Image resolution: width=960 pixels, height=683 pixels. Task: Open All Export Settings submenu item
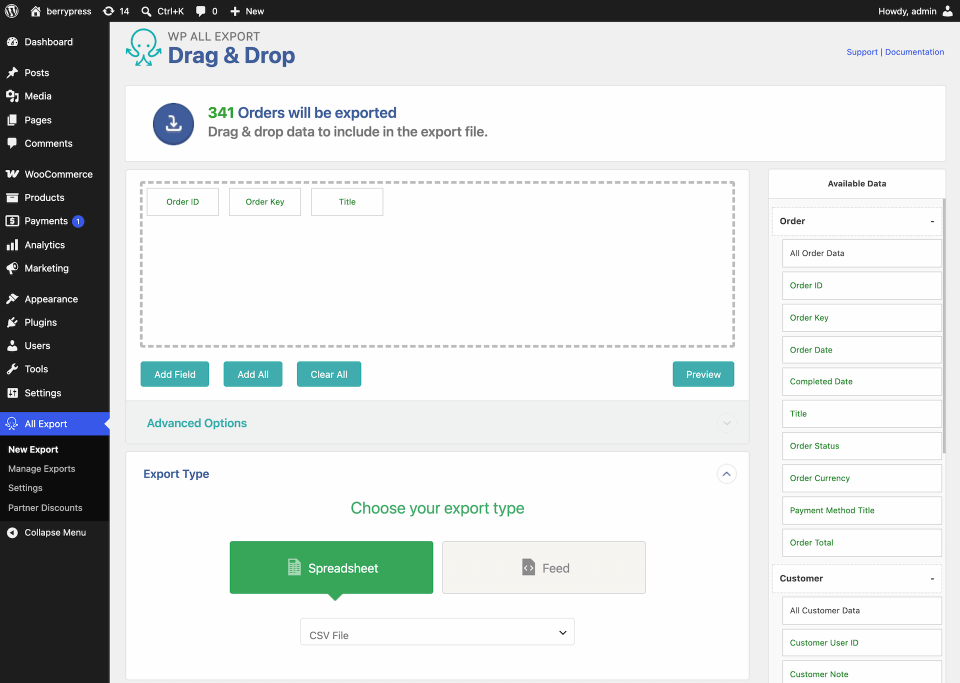[x=25, y=488]
